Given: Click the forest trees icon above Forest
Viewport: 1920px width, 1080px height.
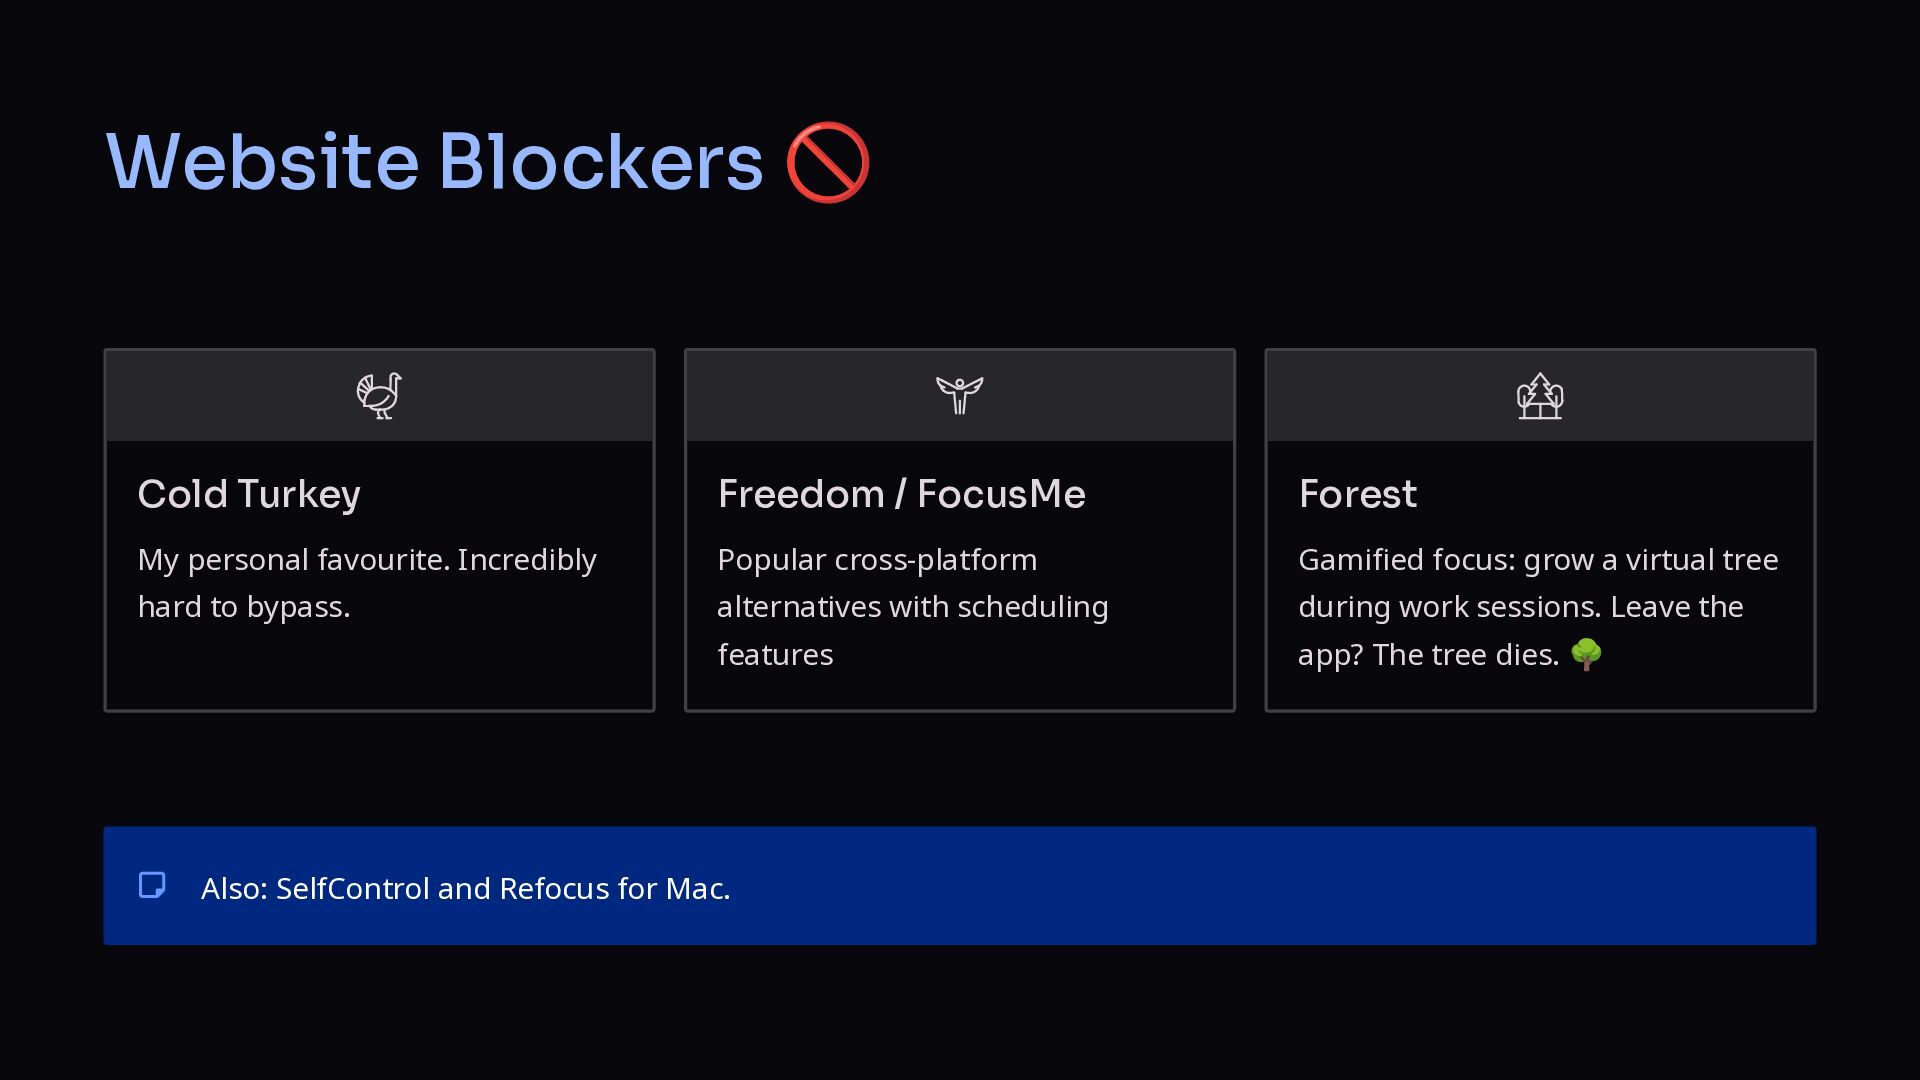Looking at the screenshot, I should click(x=1540, y=396).
